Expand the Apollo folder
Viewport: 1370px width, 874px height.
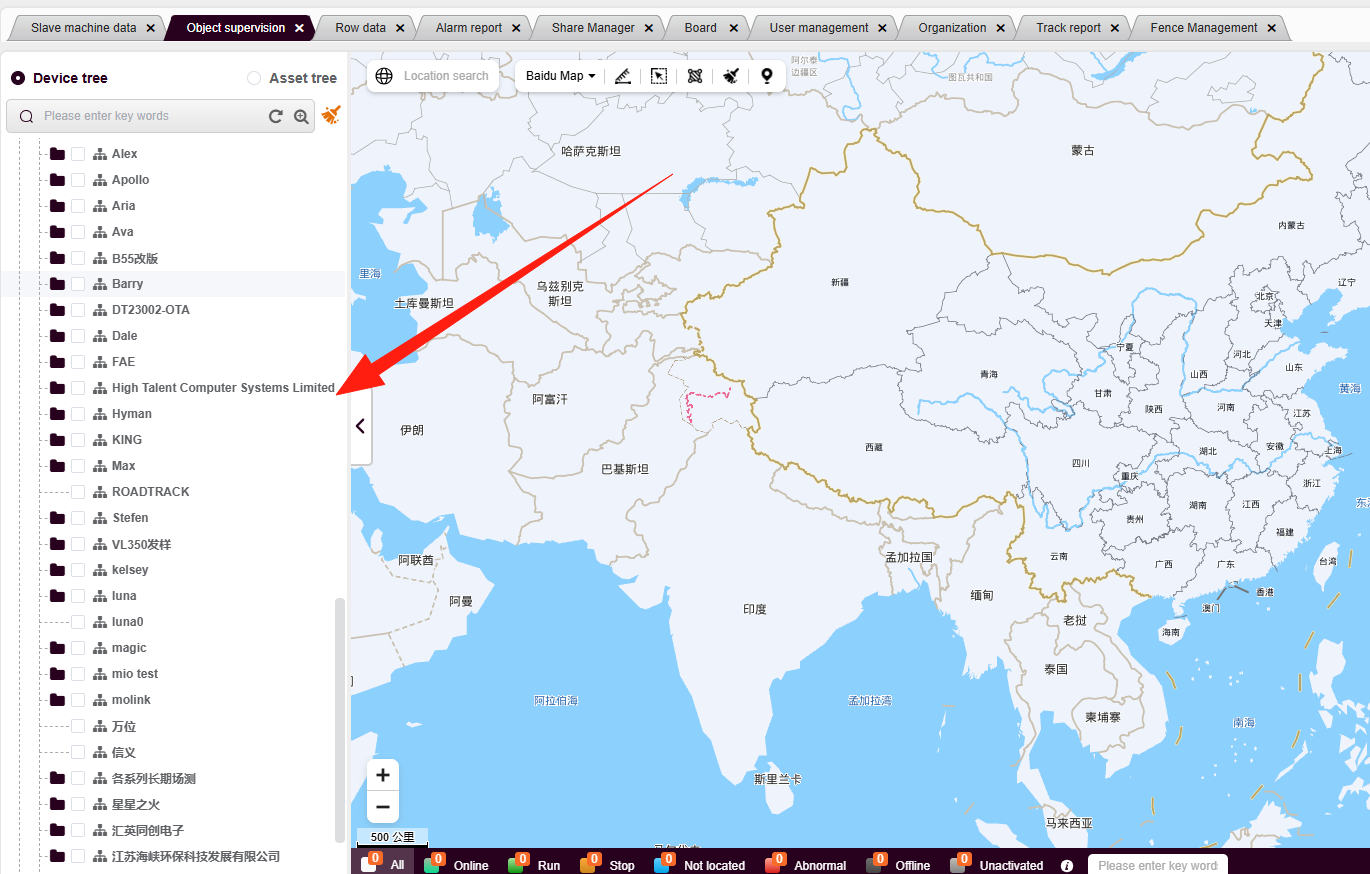57,180
